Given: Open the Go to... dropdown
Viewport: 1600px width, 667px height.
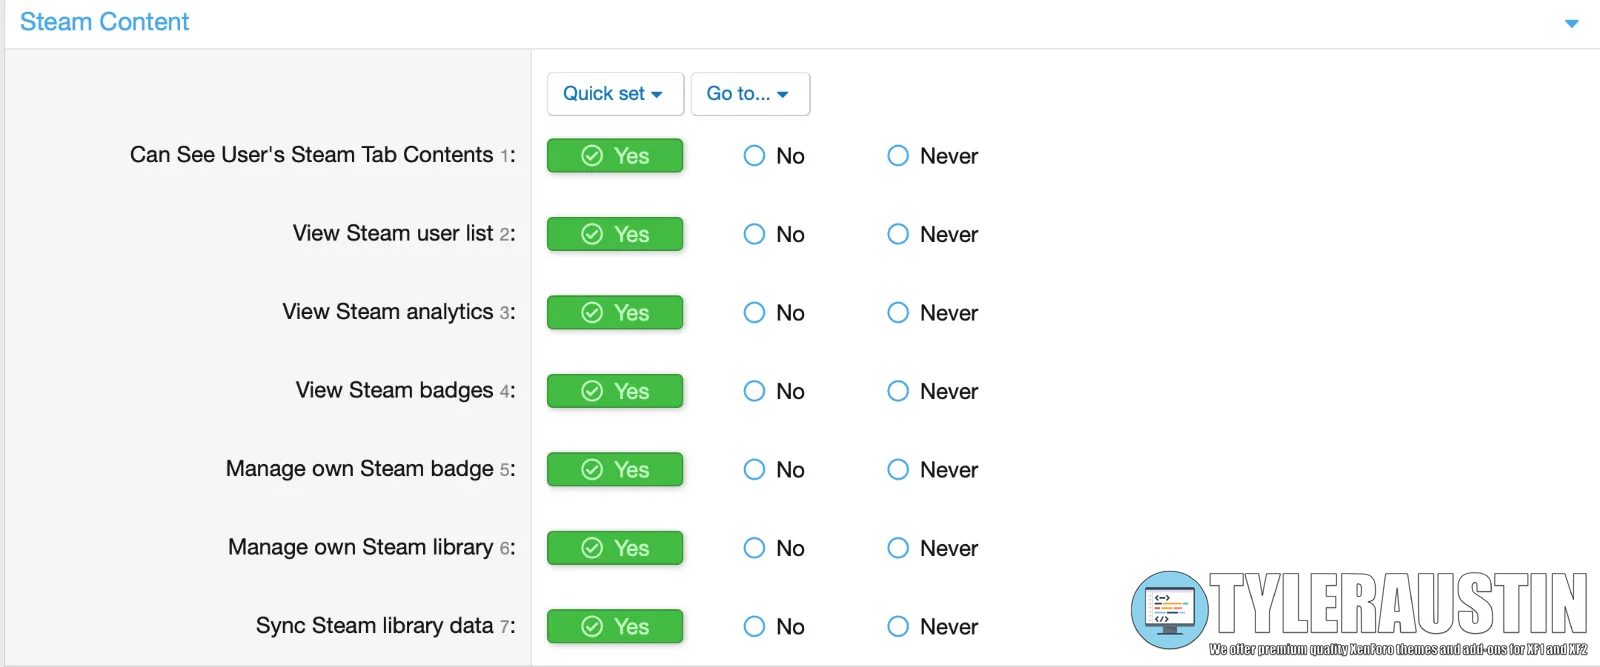Looking at the screenshot, I should 749,94.
